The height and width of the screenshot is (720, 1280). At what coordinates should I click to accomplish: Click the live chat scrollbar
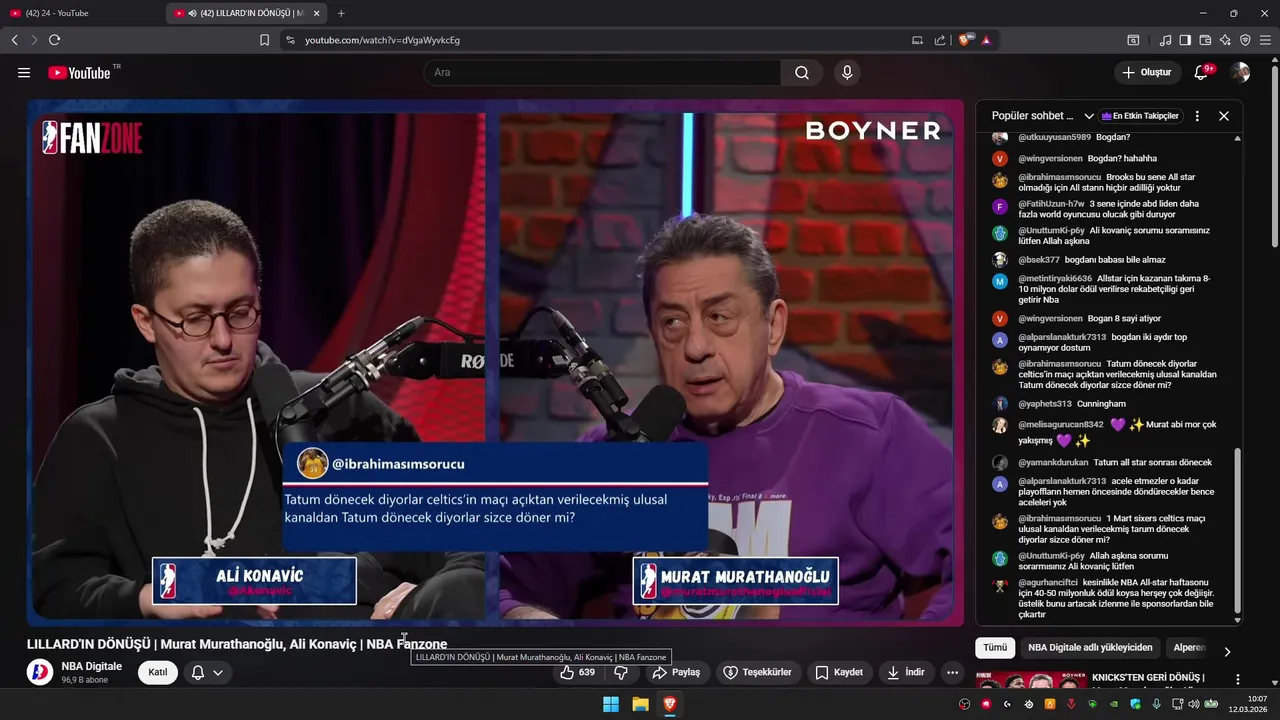[1238, 530]
